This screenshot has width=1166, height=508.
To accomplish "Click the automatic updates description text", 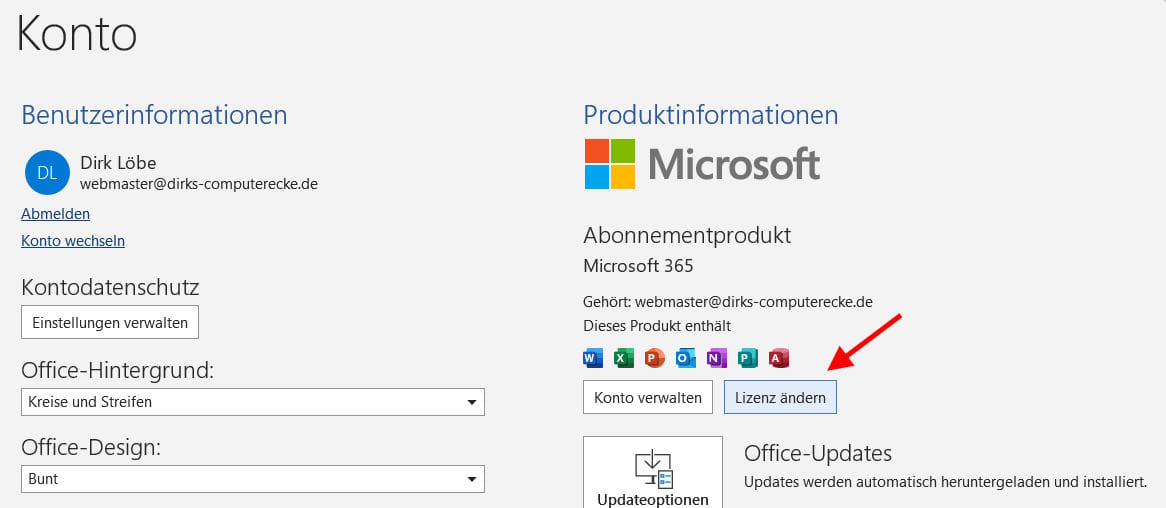I will tap(945, 481).
